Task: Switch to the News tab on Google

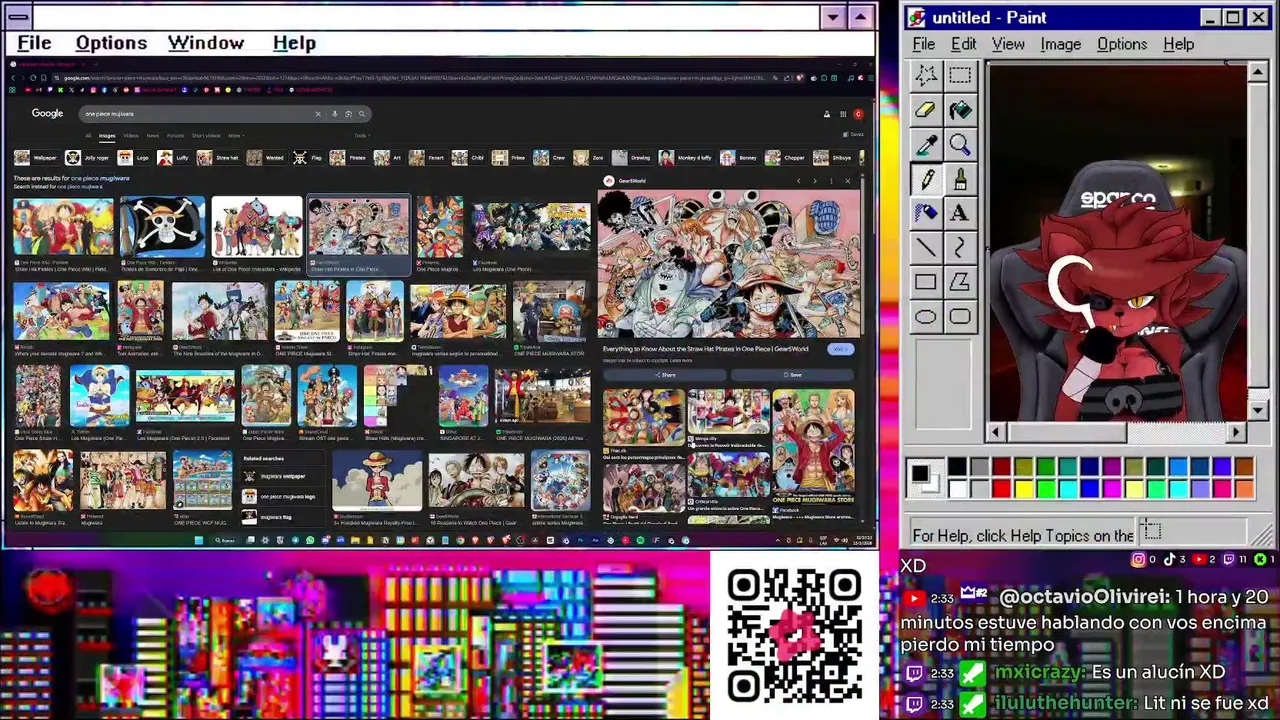Action: point(153,135)
